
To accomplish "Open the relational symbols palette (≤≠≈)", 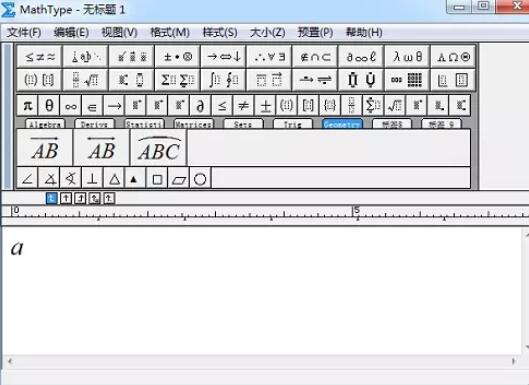I will (x=39, y=56).
